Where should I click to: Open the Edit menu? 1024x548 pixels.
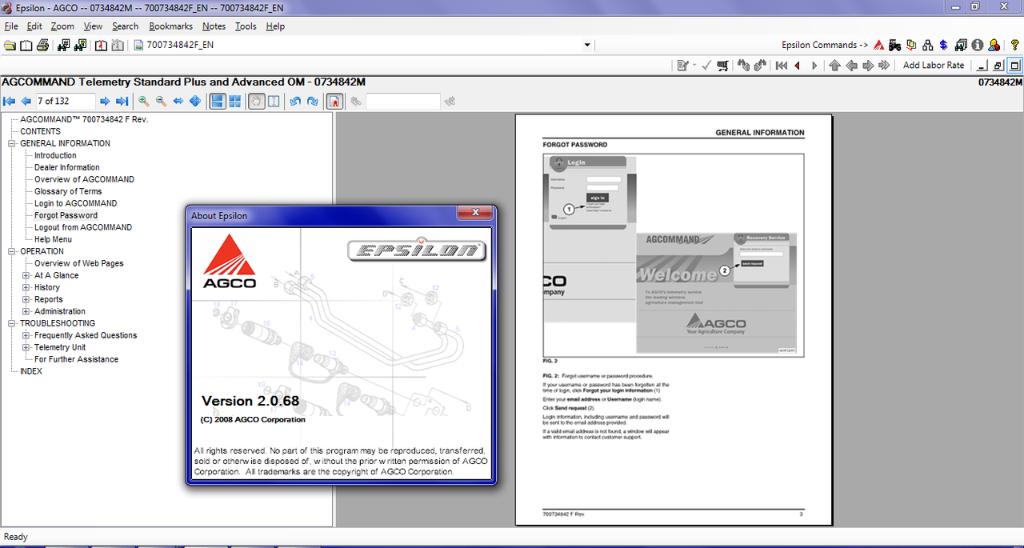click(x=35, y=27)
